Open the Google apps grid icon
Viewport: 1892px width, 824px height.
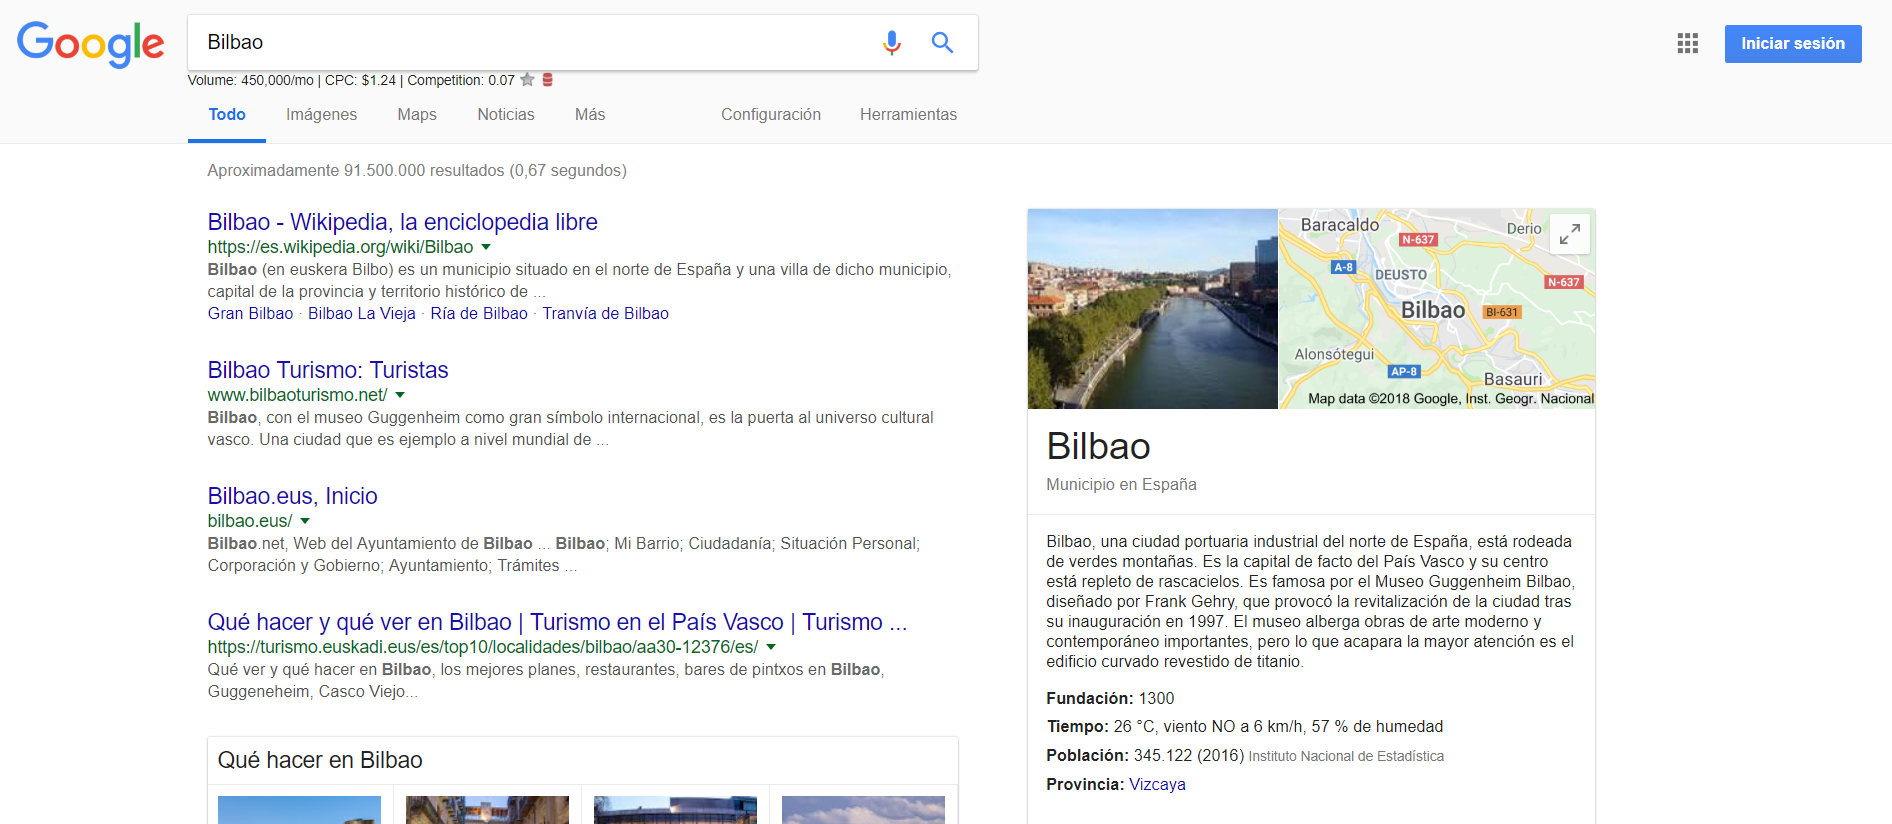(1687, 44)
